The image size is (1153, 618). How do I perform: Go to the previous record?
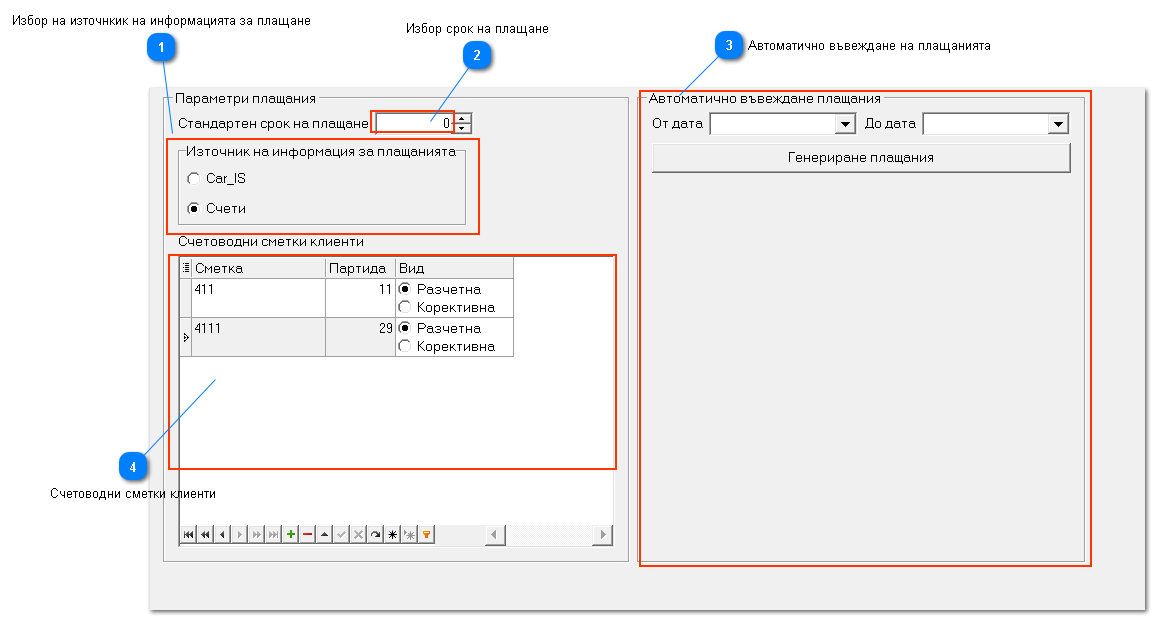click(x=222, y=535)
